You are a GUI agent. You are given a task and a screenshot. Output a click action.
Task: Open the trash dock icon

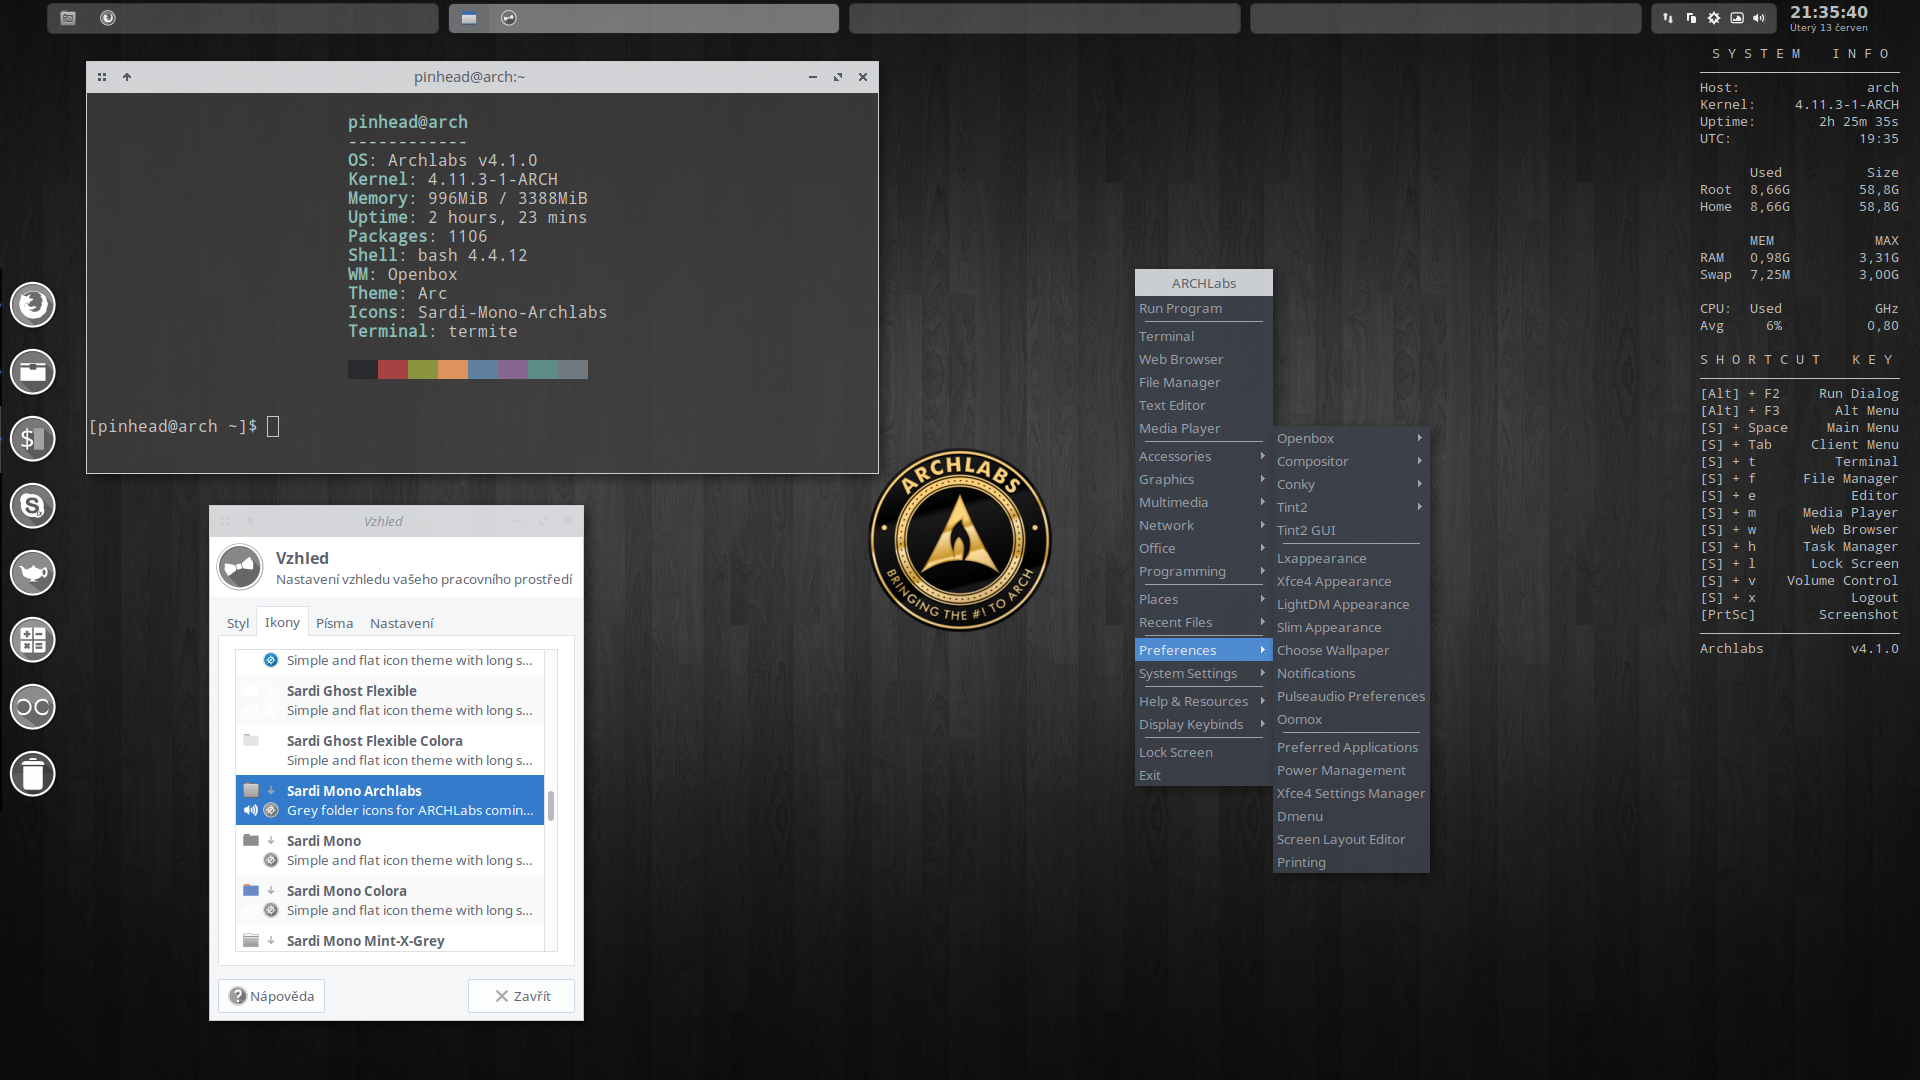[x=33, y=773]
